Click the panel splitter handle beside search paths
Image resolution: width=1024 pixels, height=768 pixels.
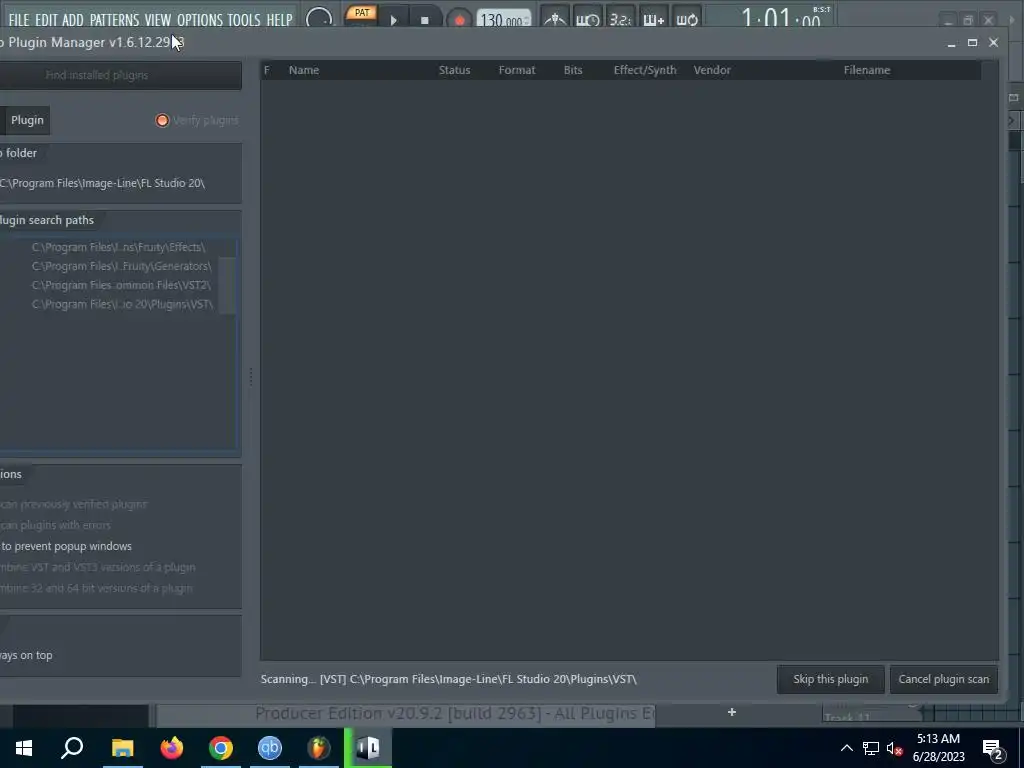[x=251, y=376]
